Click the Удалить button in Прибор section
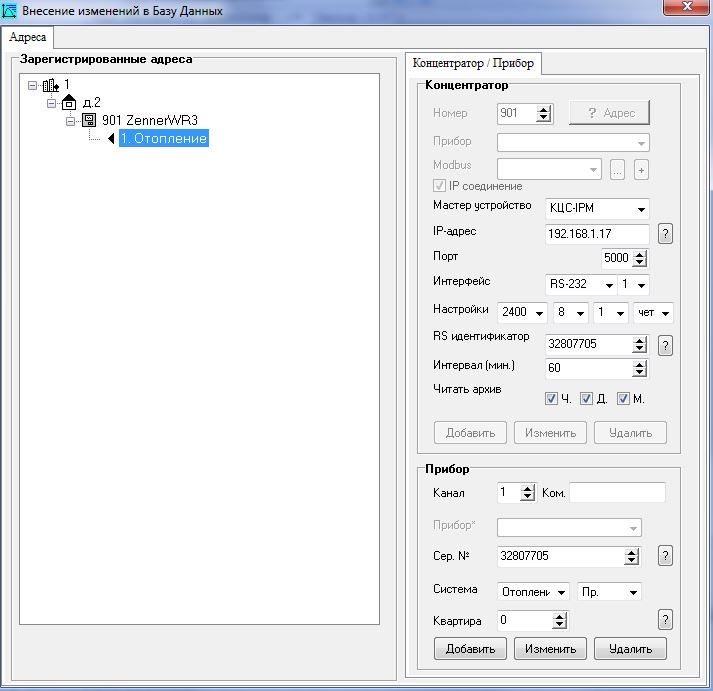Viewport: 713px width, 691px height. tap(630, 649)
